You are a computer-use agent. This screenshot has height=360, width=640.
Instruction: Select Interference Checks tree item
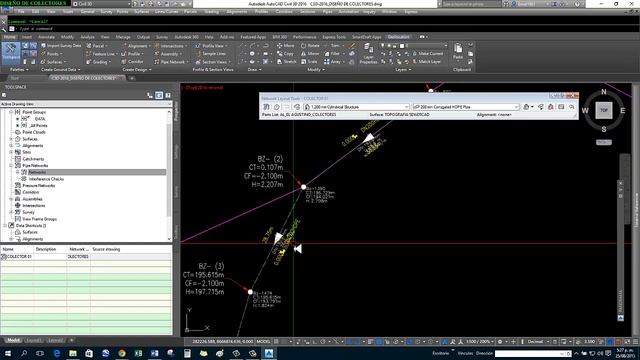46,179
